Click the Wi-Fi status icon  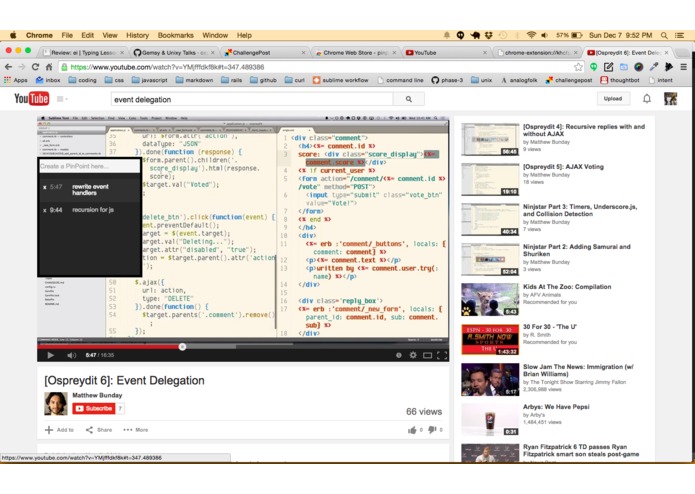pyautogui.click(x=531, y=35)
